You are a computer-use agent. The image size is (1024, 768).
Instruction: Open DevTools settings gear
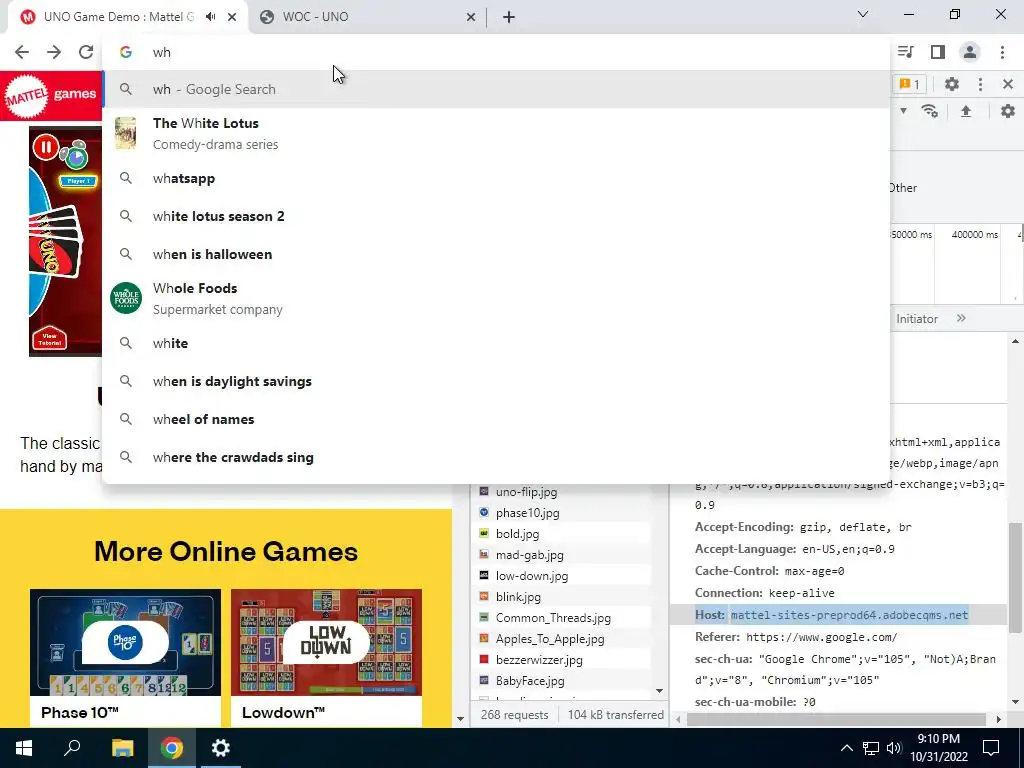pyautogui.click(x=952, y=84)
